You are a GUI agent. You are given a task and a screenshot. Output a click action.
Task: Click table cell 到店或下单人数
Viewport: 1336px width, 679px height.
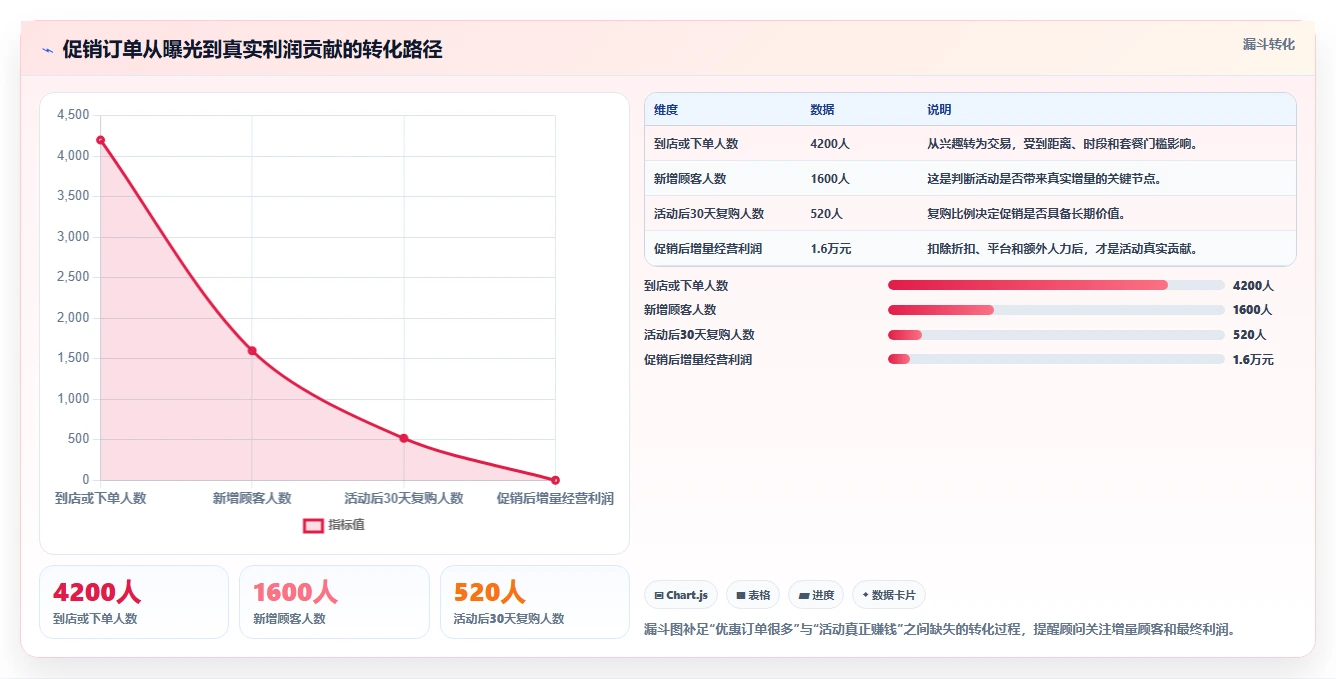click(696, 144)
